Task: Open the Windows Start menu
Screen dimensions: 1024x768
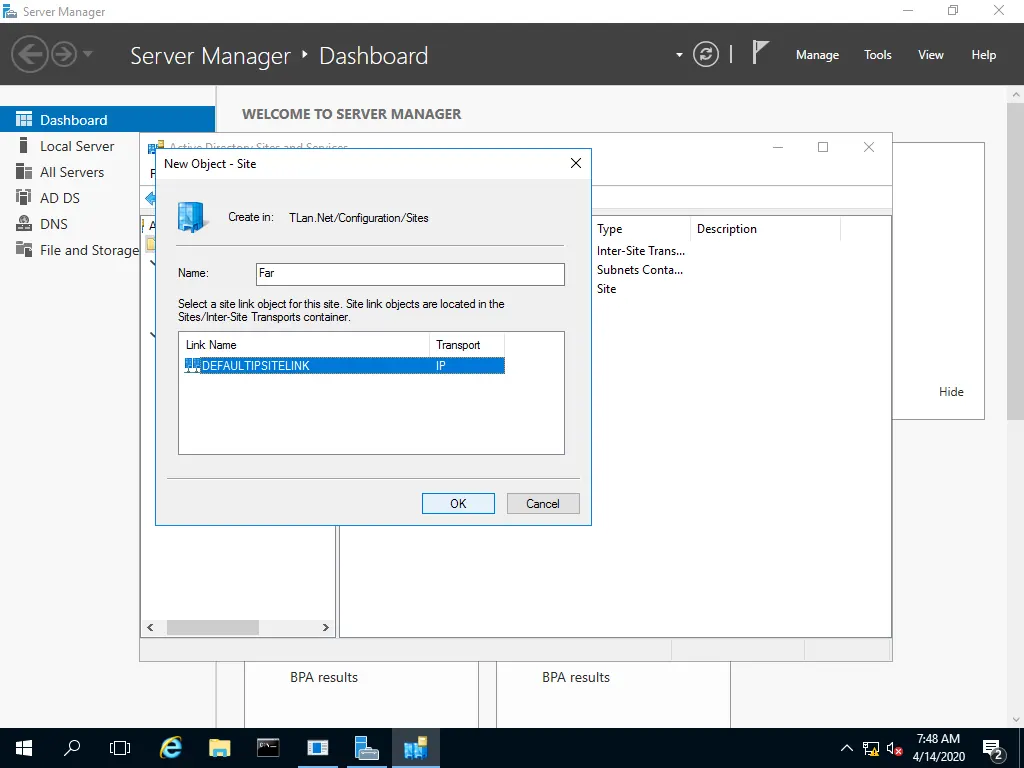Action: [x=24, y=748]
